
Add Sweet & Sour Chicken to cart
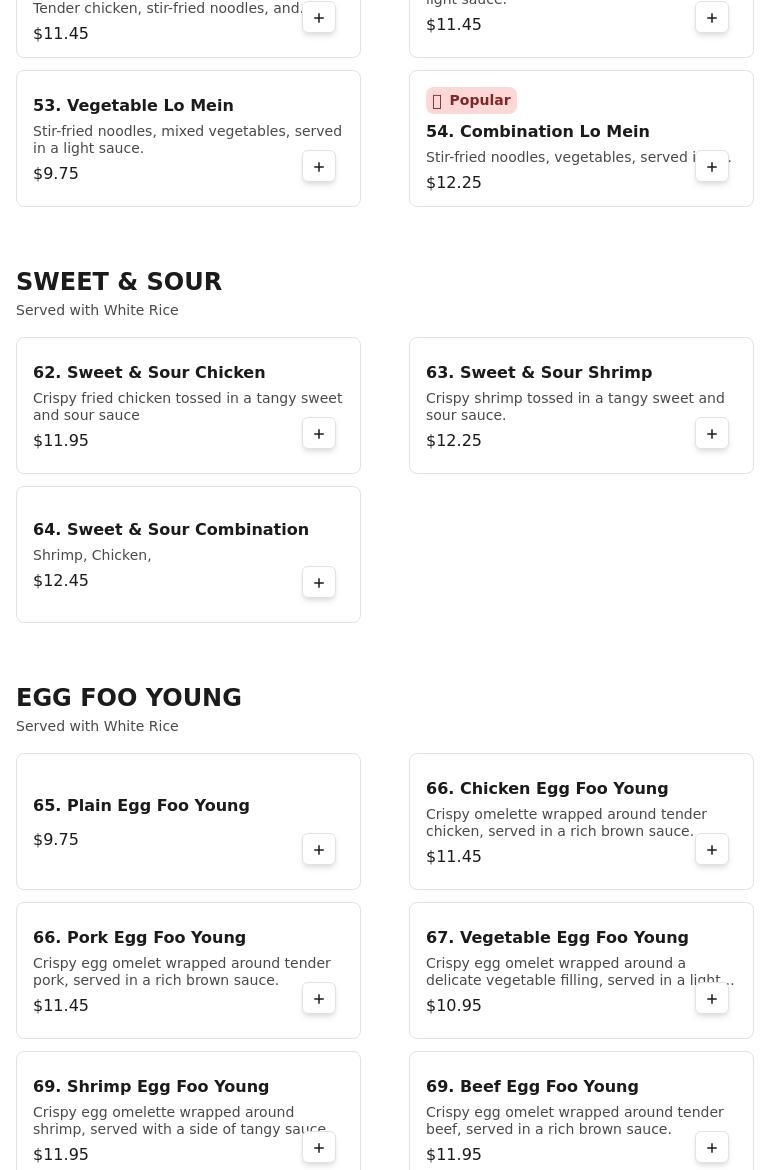(319, 434)
